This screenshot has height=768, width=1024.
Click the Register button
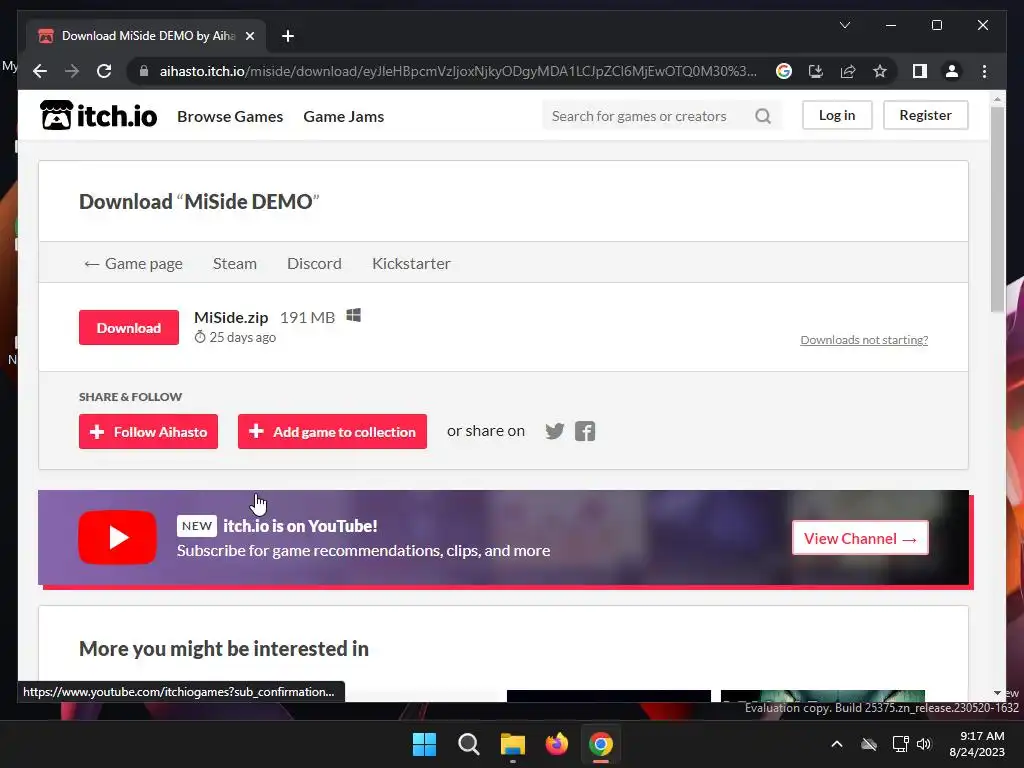(925, 115)
